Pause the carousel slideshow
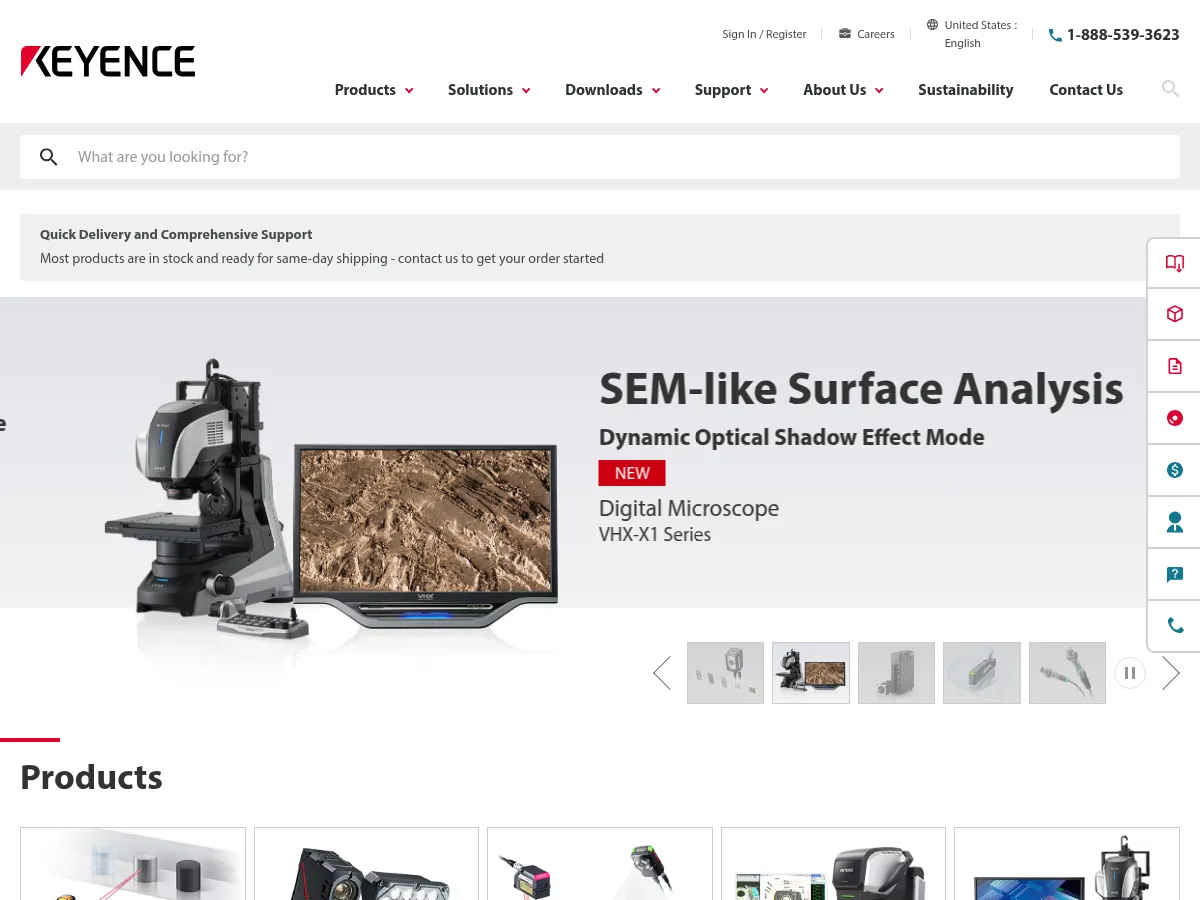Viewport: 1200px width, 900px height. [1130, 673]
